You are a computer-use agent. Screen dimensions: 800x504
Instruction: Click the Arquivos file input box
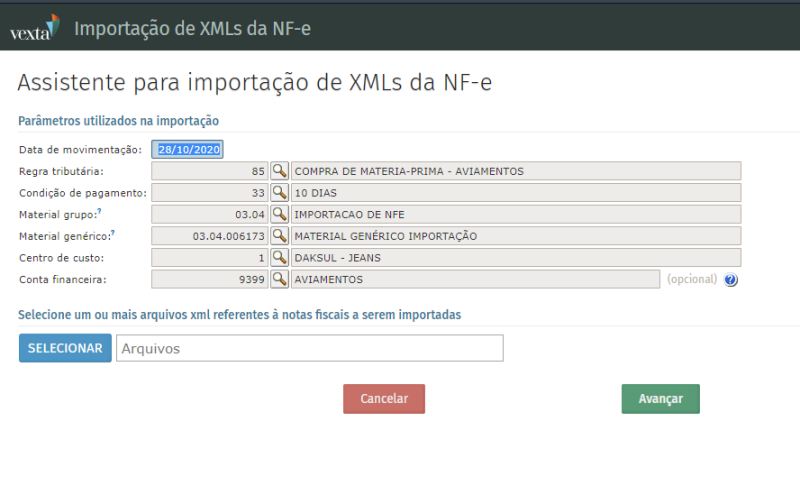point(309,348)
